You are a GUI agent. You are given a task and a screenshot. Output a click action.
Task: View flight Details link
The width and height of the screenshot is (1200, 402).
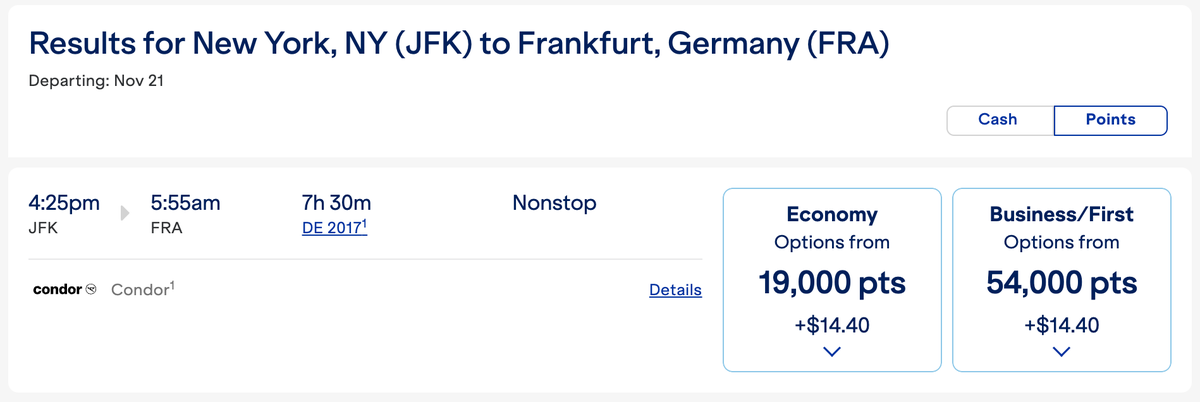[x=675, y=290]
